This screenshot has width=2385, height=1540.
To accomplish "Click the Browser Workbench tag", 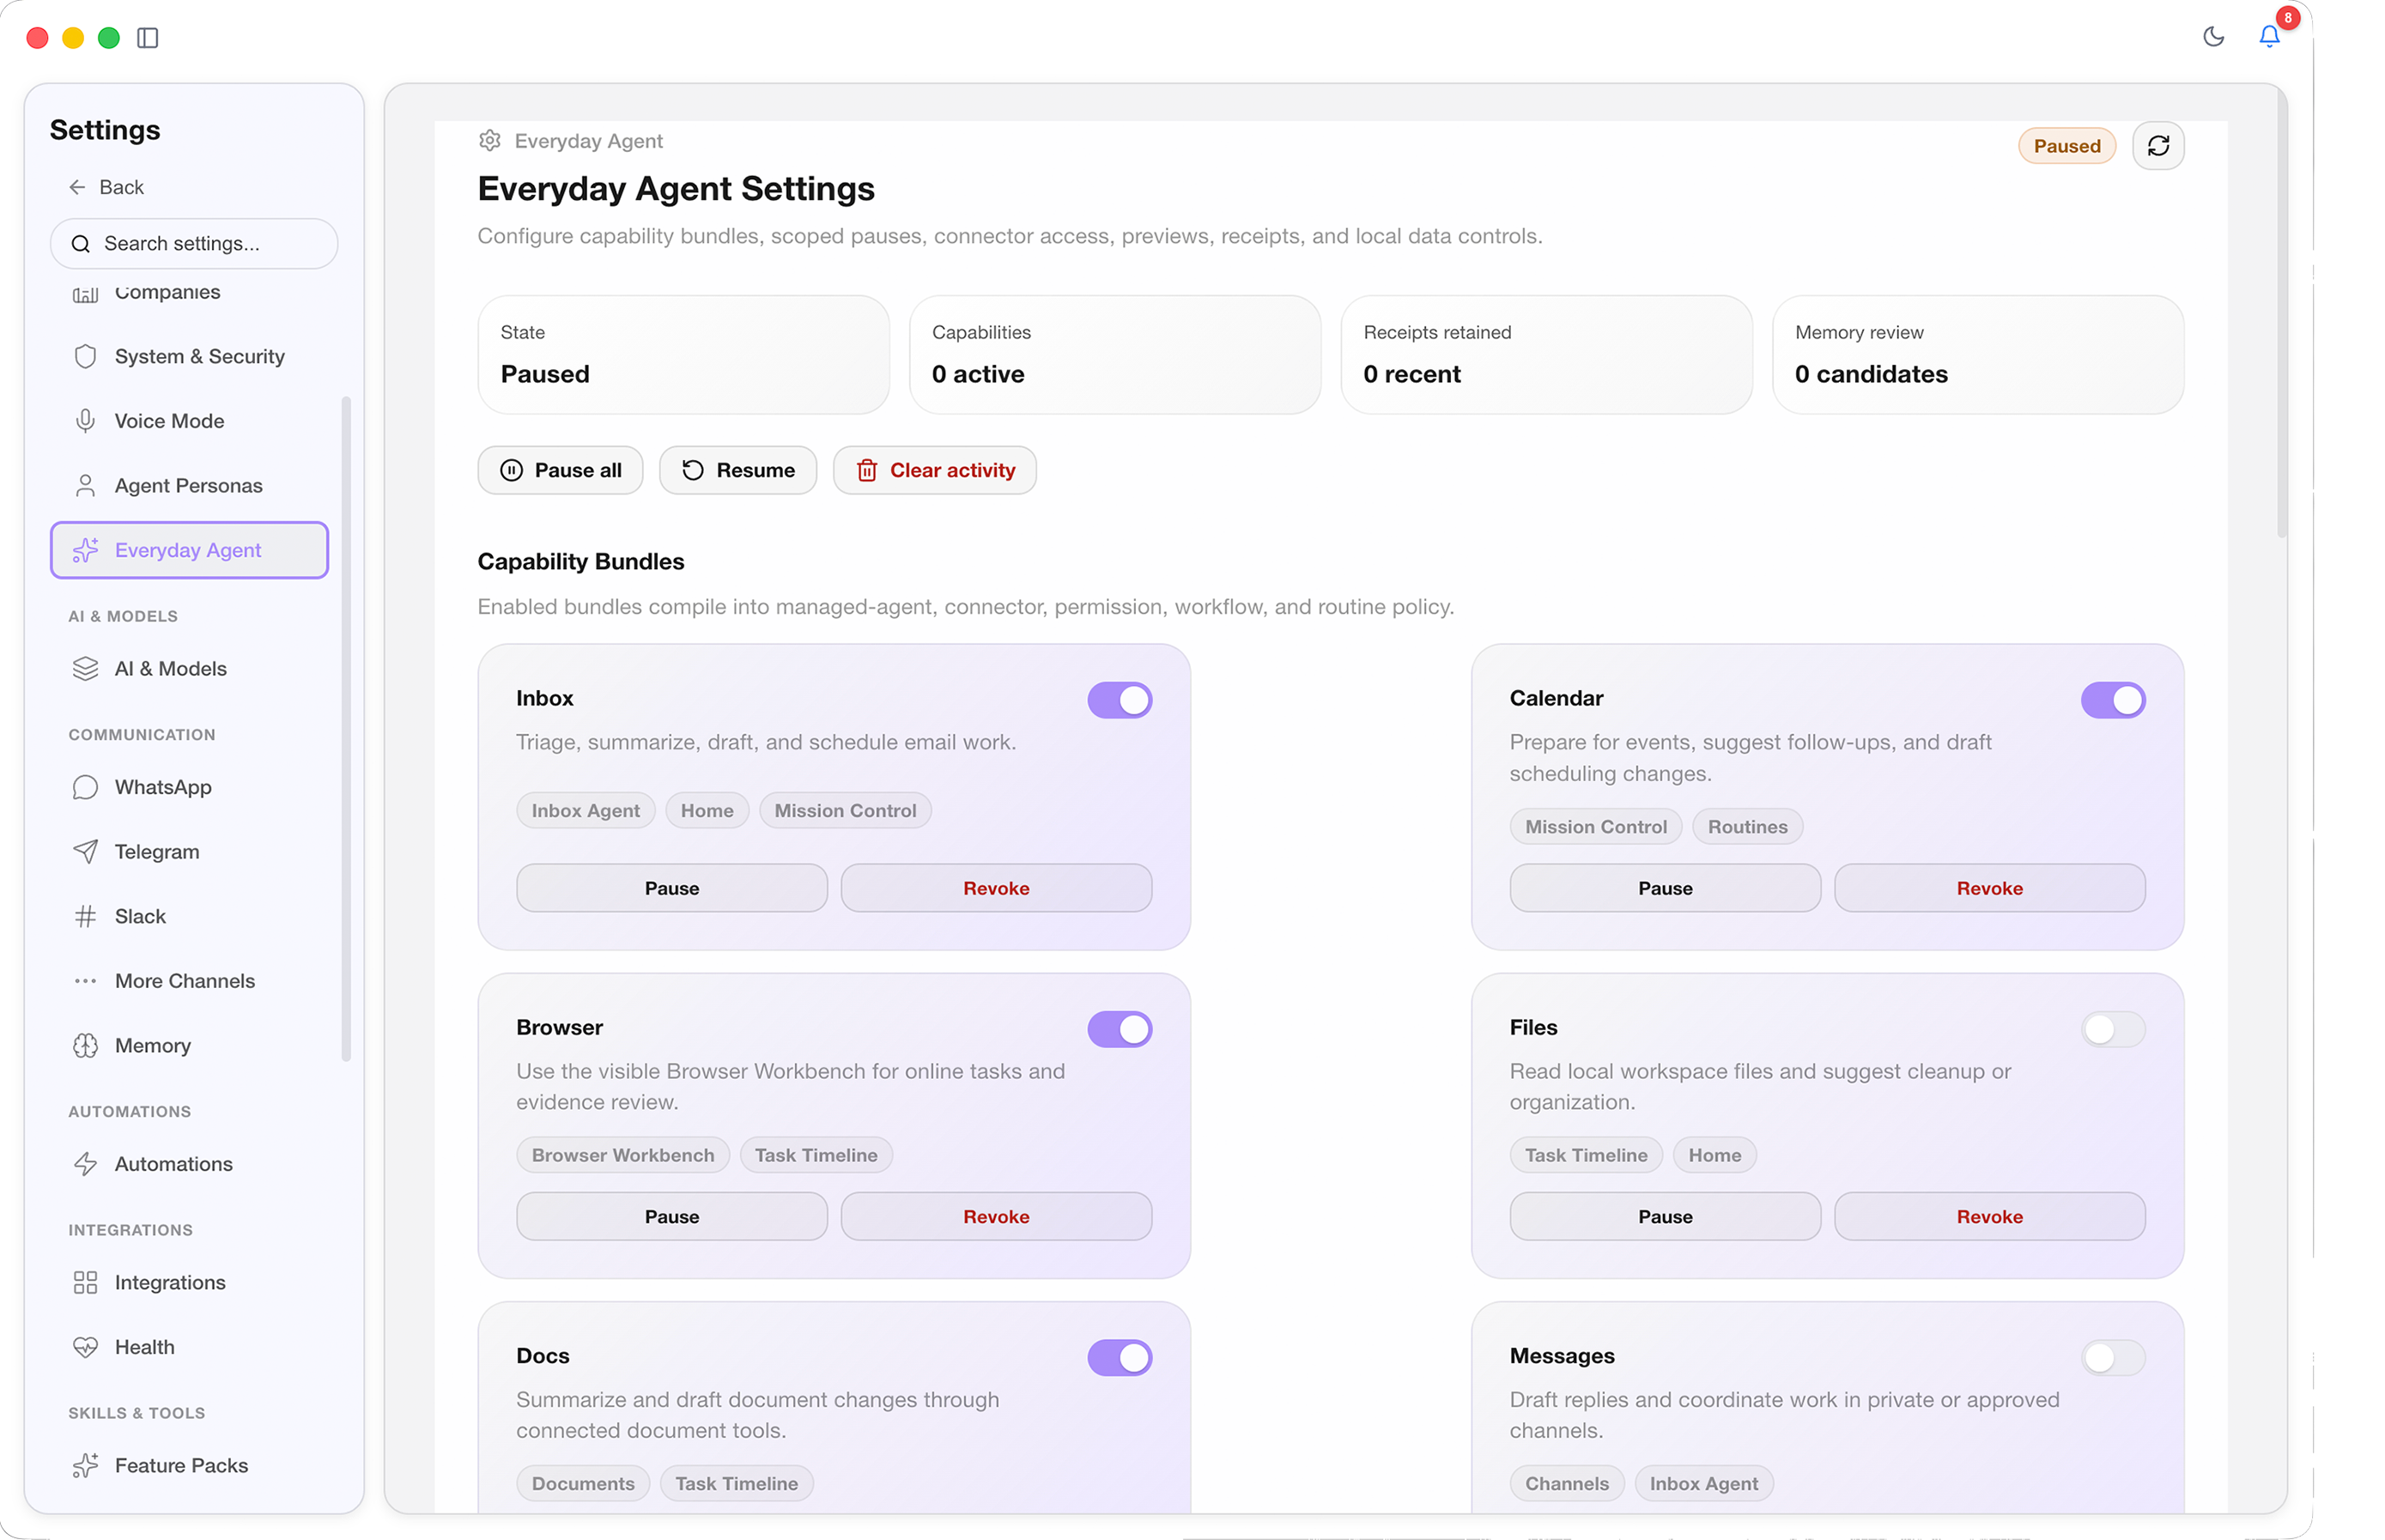I will click(x=622, y=1156).
